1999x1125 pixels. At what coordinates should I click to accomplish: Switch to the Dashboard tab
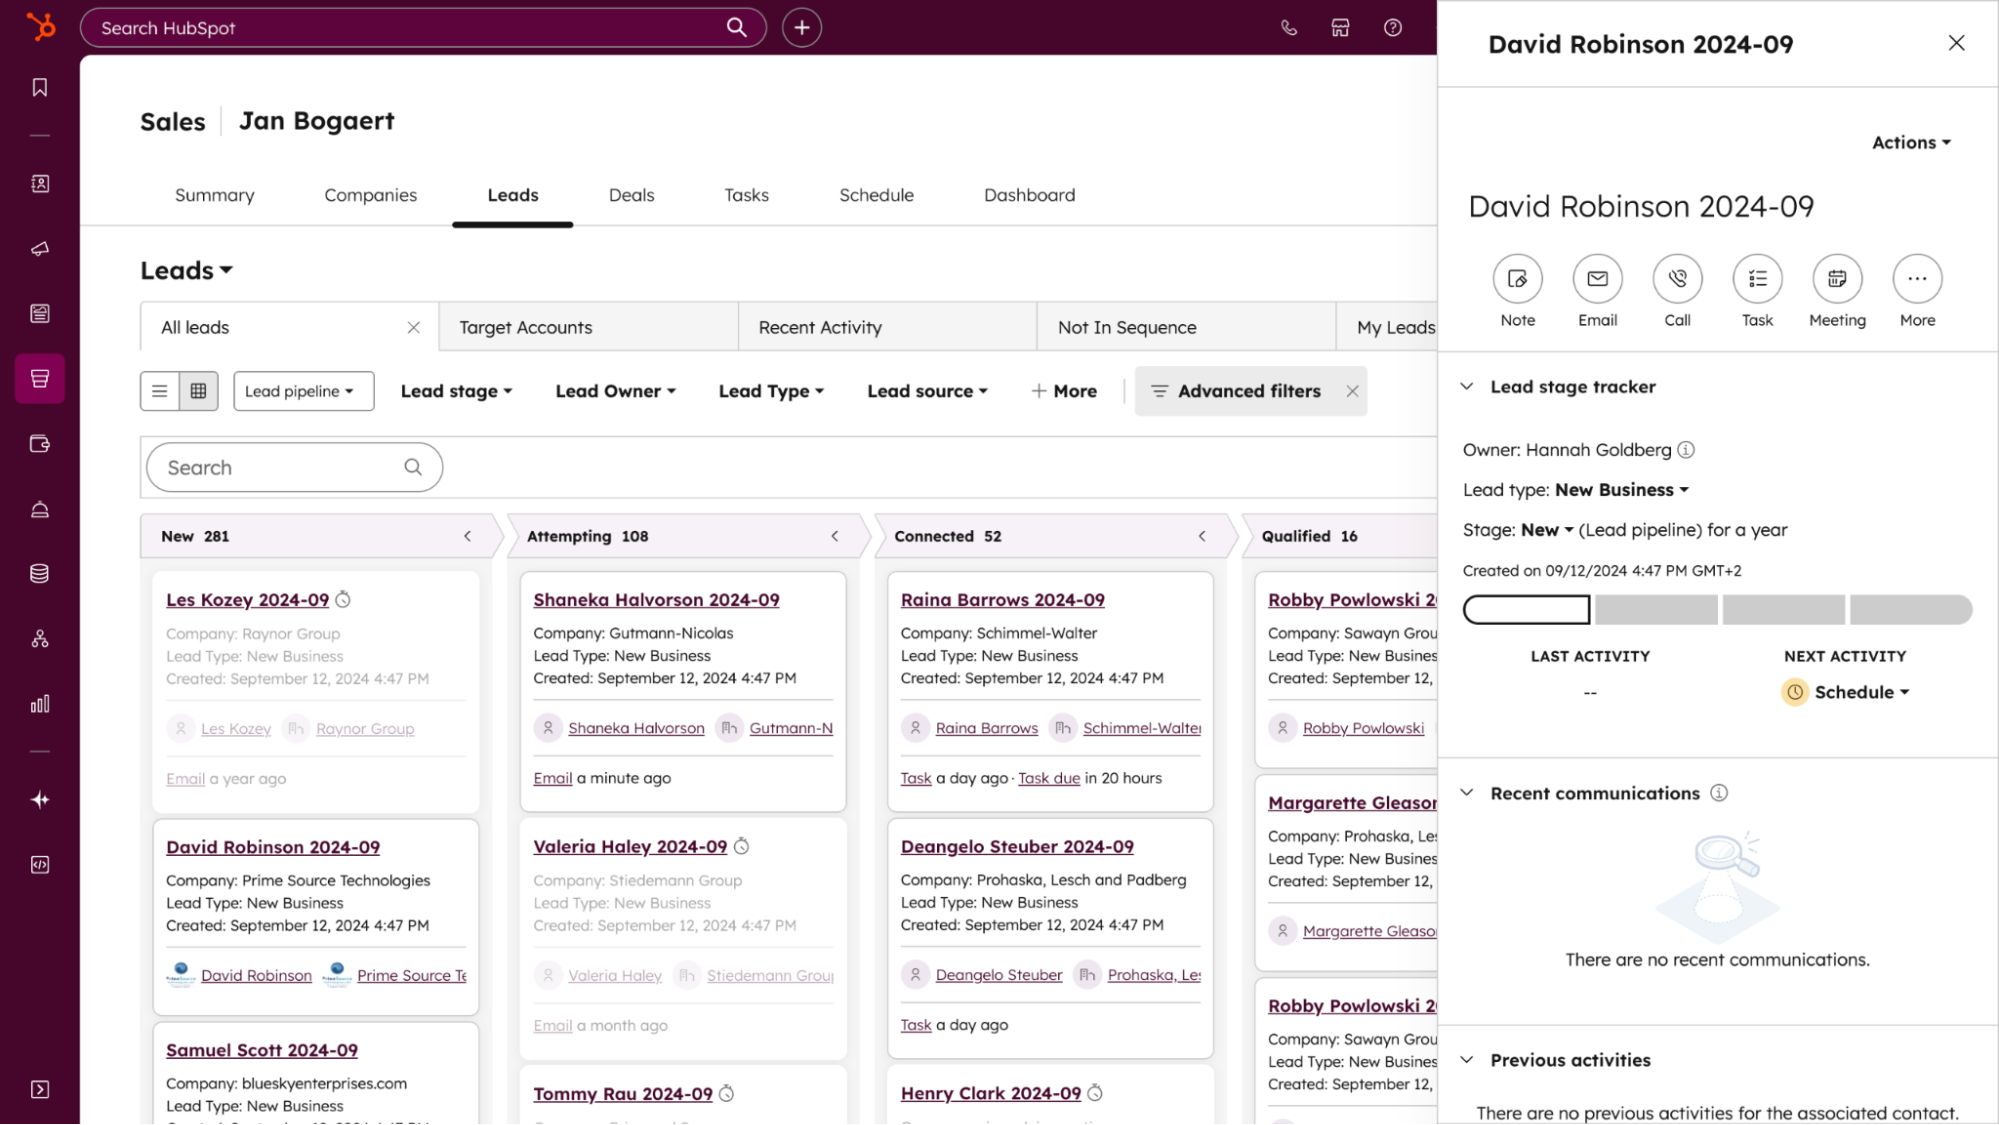click(x=1030, y=195)
